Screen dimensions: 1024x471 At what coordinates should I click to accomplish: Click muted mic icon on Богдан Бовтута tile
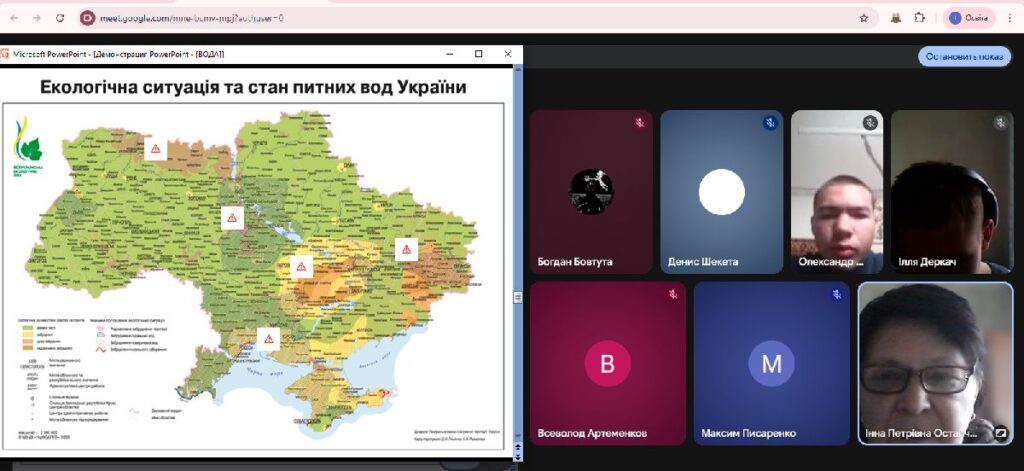tap(640, 123)
